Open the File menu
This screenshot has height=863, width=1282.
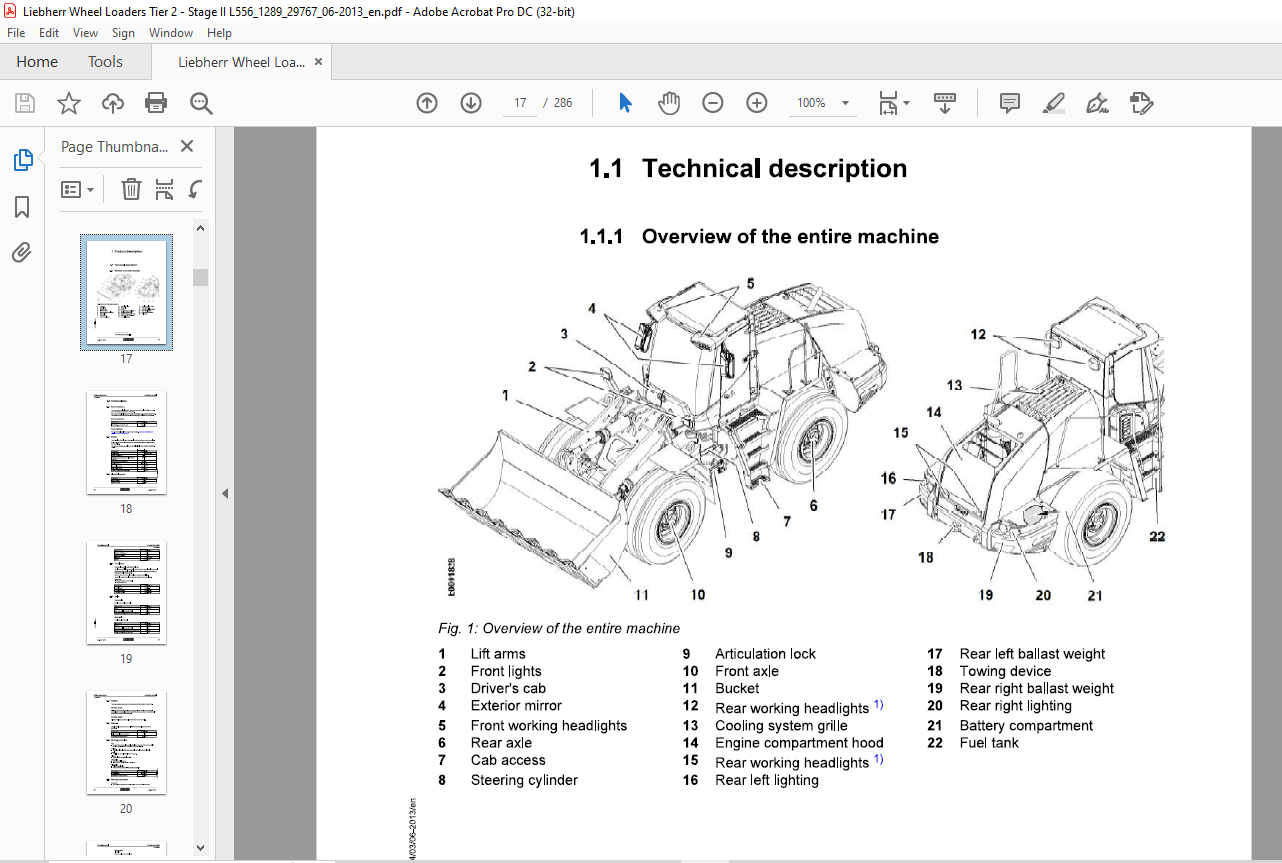16,33
